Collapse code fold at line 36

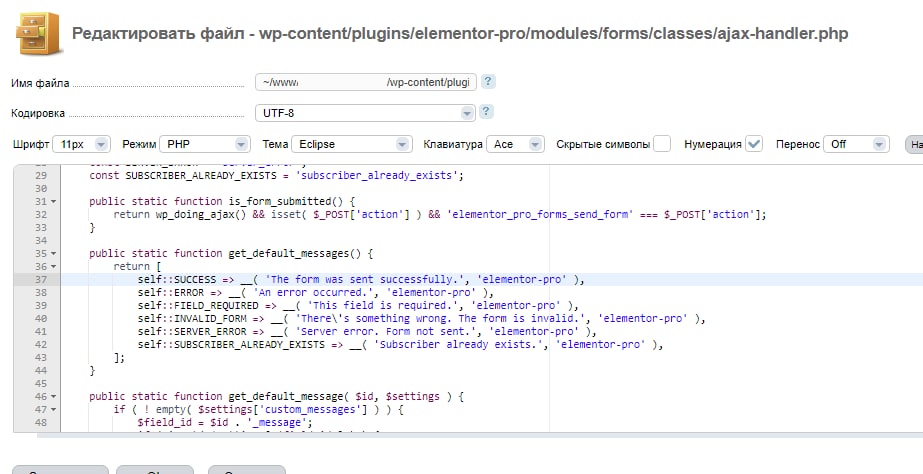pos(54,266)
